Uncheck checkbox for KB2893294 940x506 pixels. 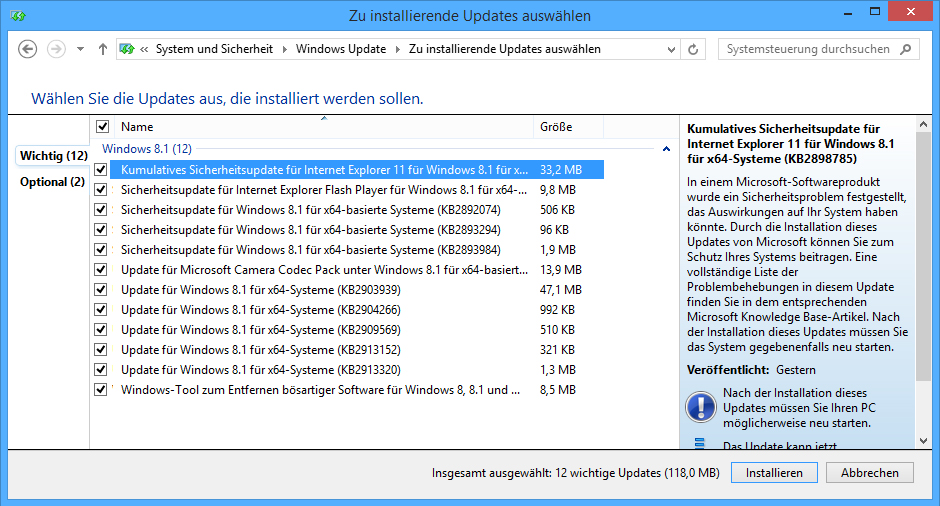101,230
